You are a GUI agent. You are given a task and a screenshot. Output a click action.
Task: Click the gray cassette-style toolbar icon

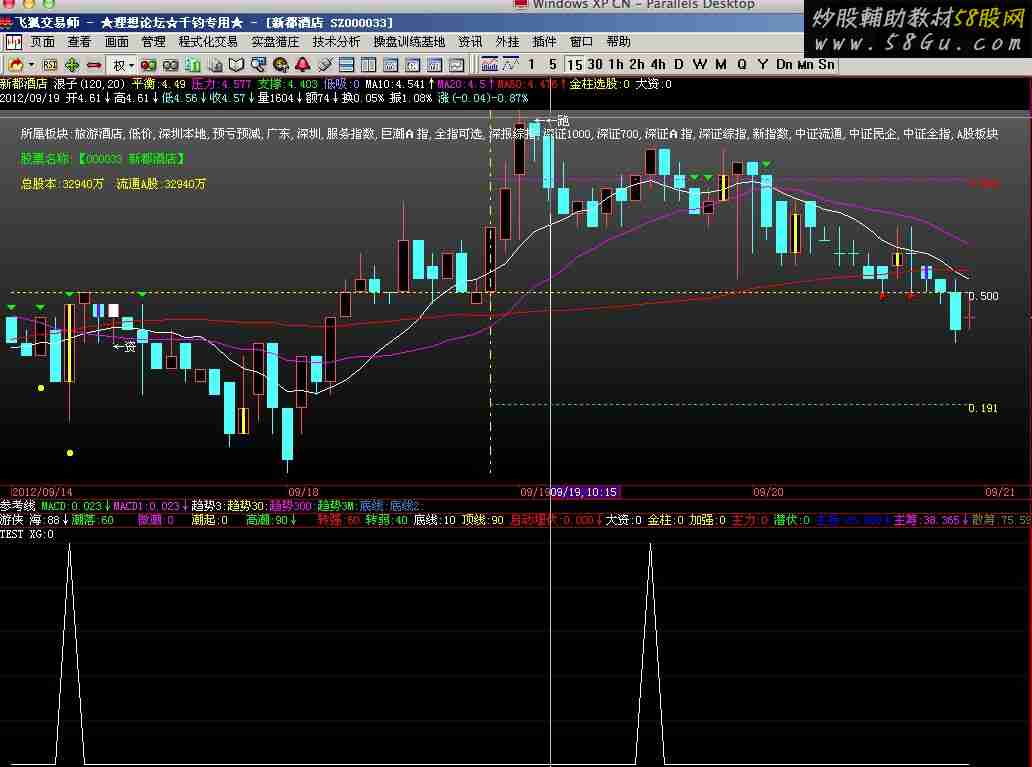pyautogui.click(x=170, y=65)
